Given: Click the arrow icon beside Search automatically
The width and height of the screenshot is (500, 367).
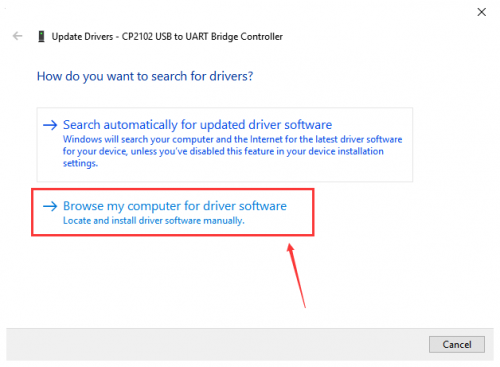Looking at the screenshot, I should click(50, 125).
